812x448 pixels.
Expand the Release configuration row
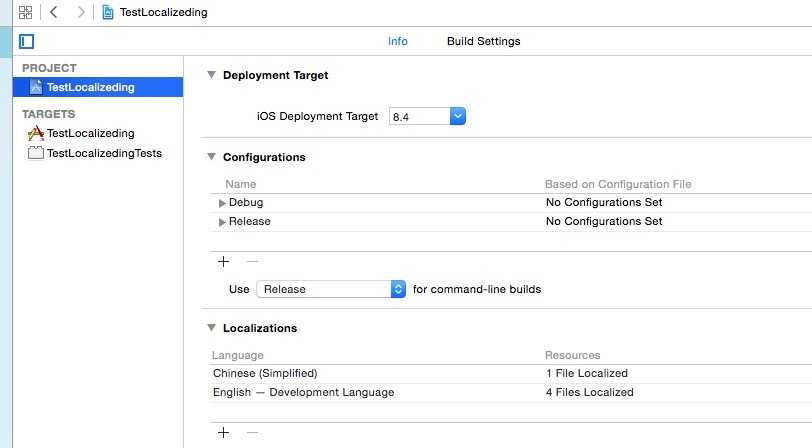(x=222, y=222)
